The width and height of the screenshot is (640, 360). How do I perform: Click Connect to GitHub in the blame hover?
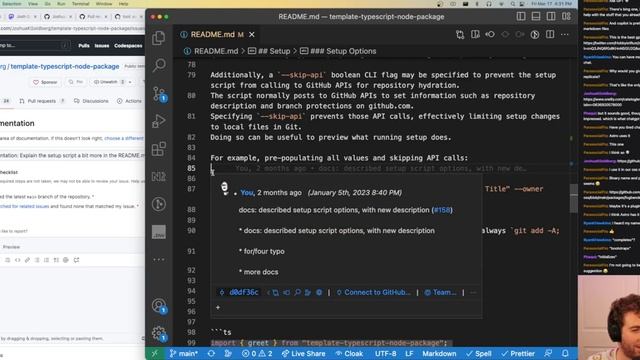point(373,292)
